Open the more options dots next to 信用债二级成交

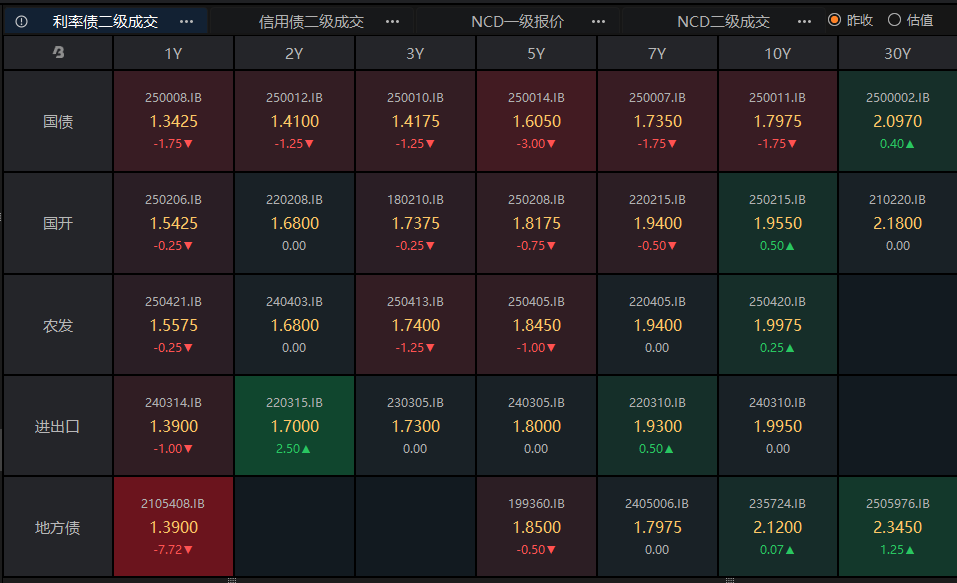(392, 22)
